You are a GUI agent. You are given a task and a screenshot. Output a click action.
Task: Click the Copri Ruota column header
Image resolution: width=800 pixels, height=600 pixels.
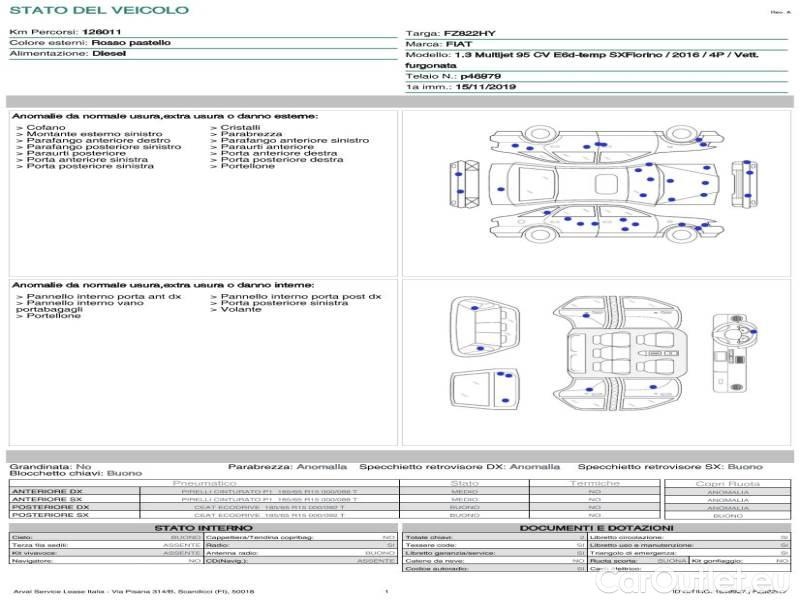727,483
